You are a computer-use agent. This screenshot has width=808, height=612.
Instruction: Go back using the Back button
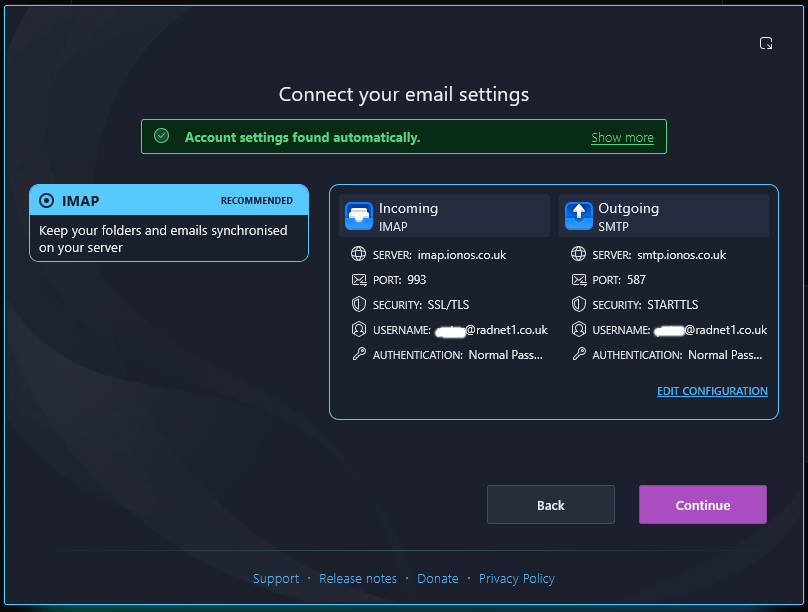550,505
